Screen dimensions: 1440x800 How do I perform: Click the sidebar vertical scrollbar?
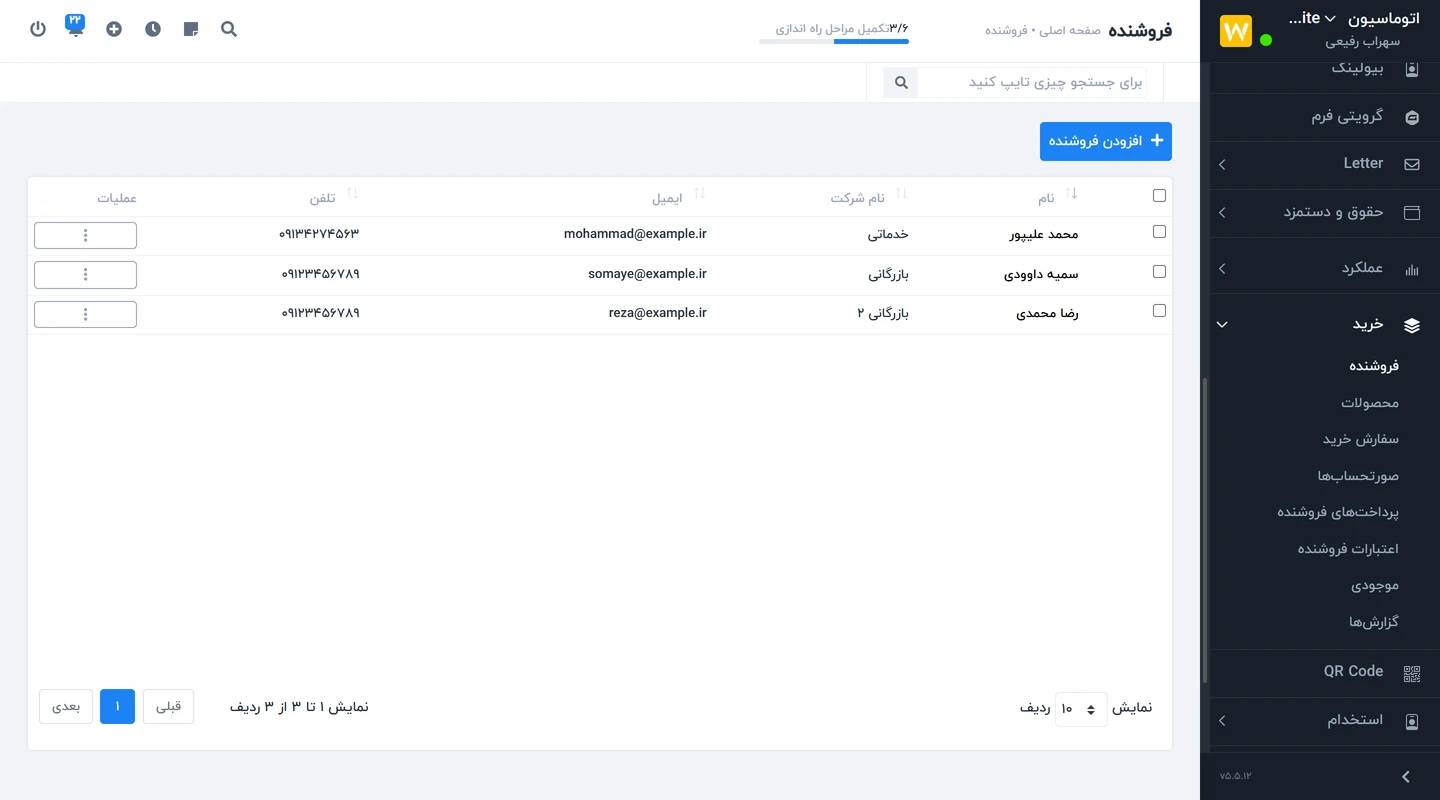point(1205,530)
